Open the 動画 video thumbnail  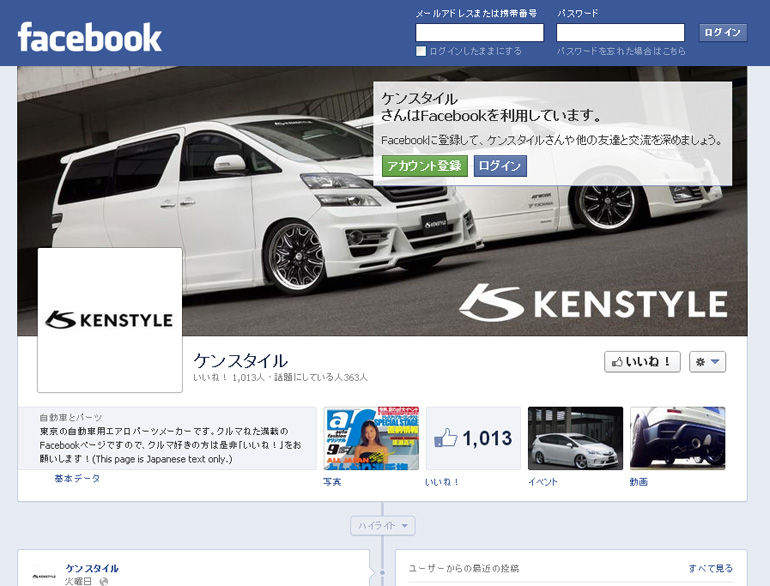click(x=678, y=438)
